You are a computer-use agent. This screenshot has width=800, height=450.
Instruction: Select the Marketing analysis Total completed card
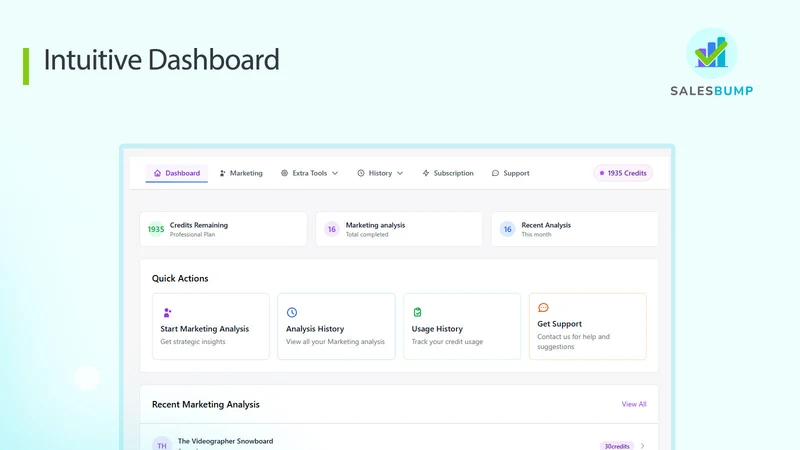pos(399,229)
